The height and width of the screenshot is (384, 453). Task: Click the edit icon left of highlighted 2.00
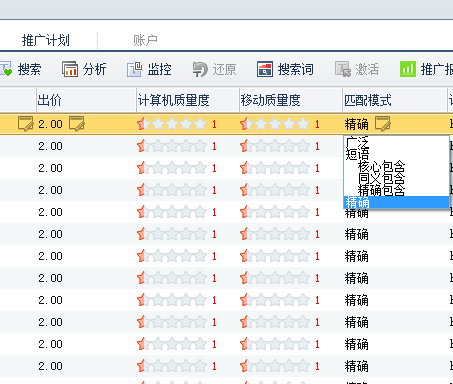[x=25, y=124]
